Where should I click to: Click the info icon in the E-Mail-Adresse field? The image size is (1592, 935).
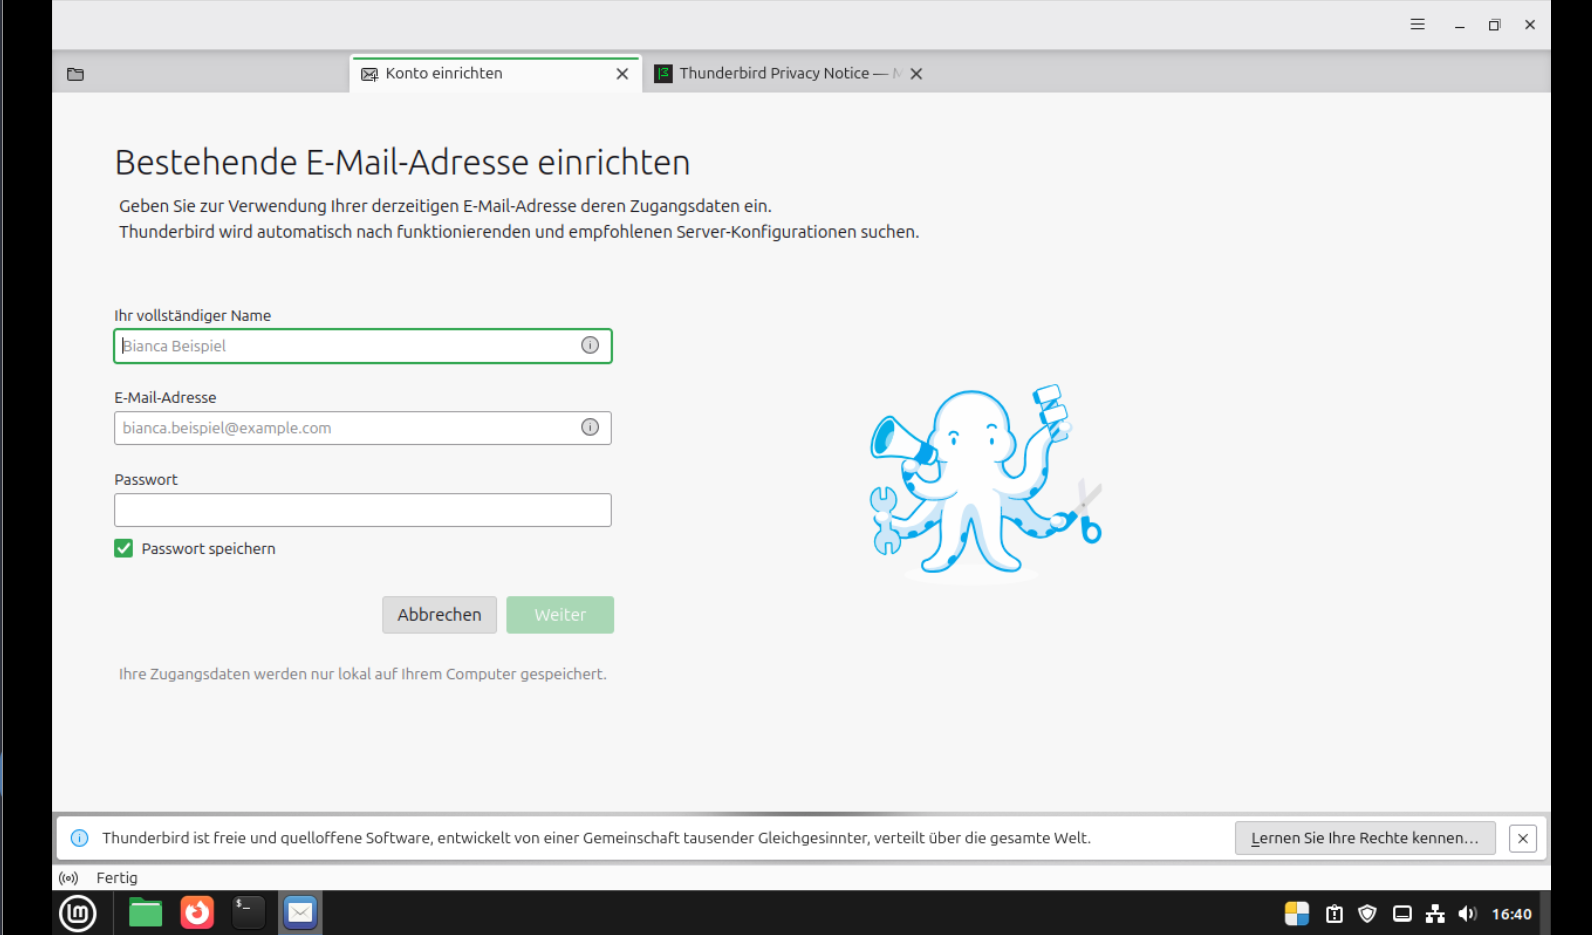590,427
